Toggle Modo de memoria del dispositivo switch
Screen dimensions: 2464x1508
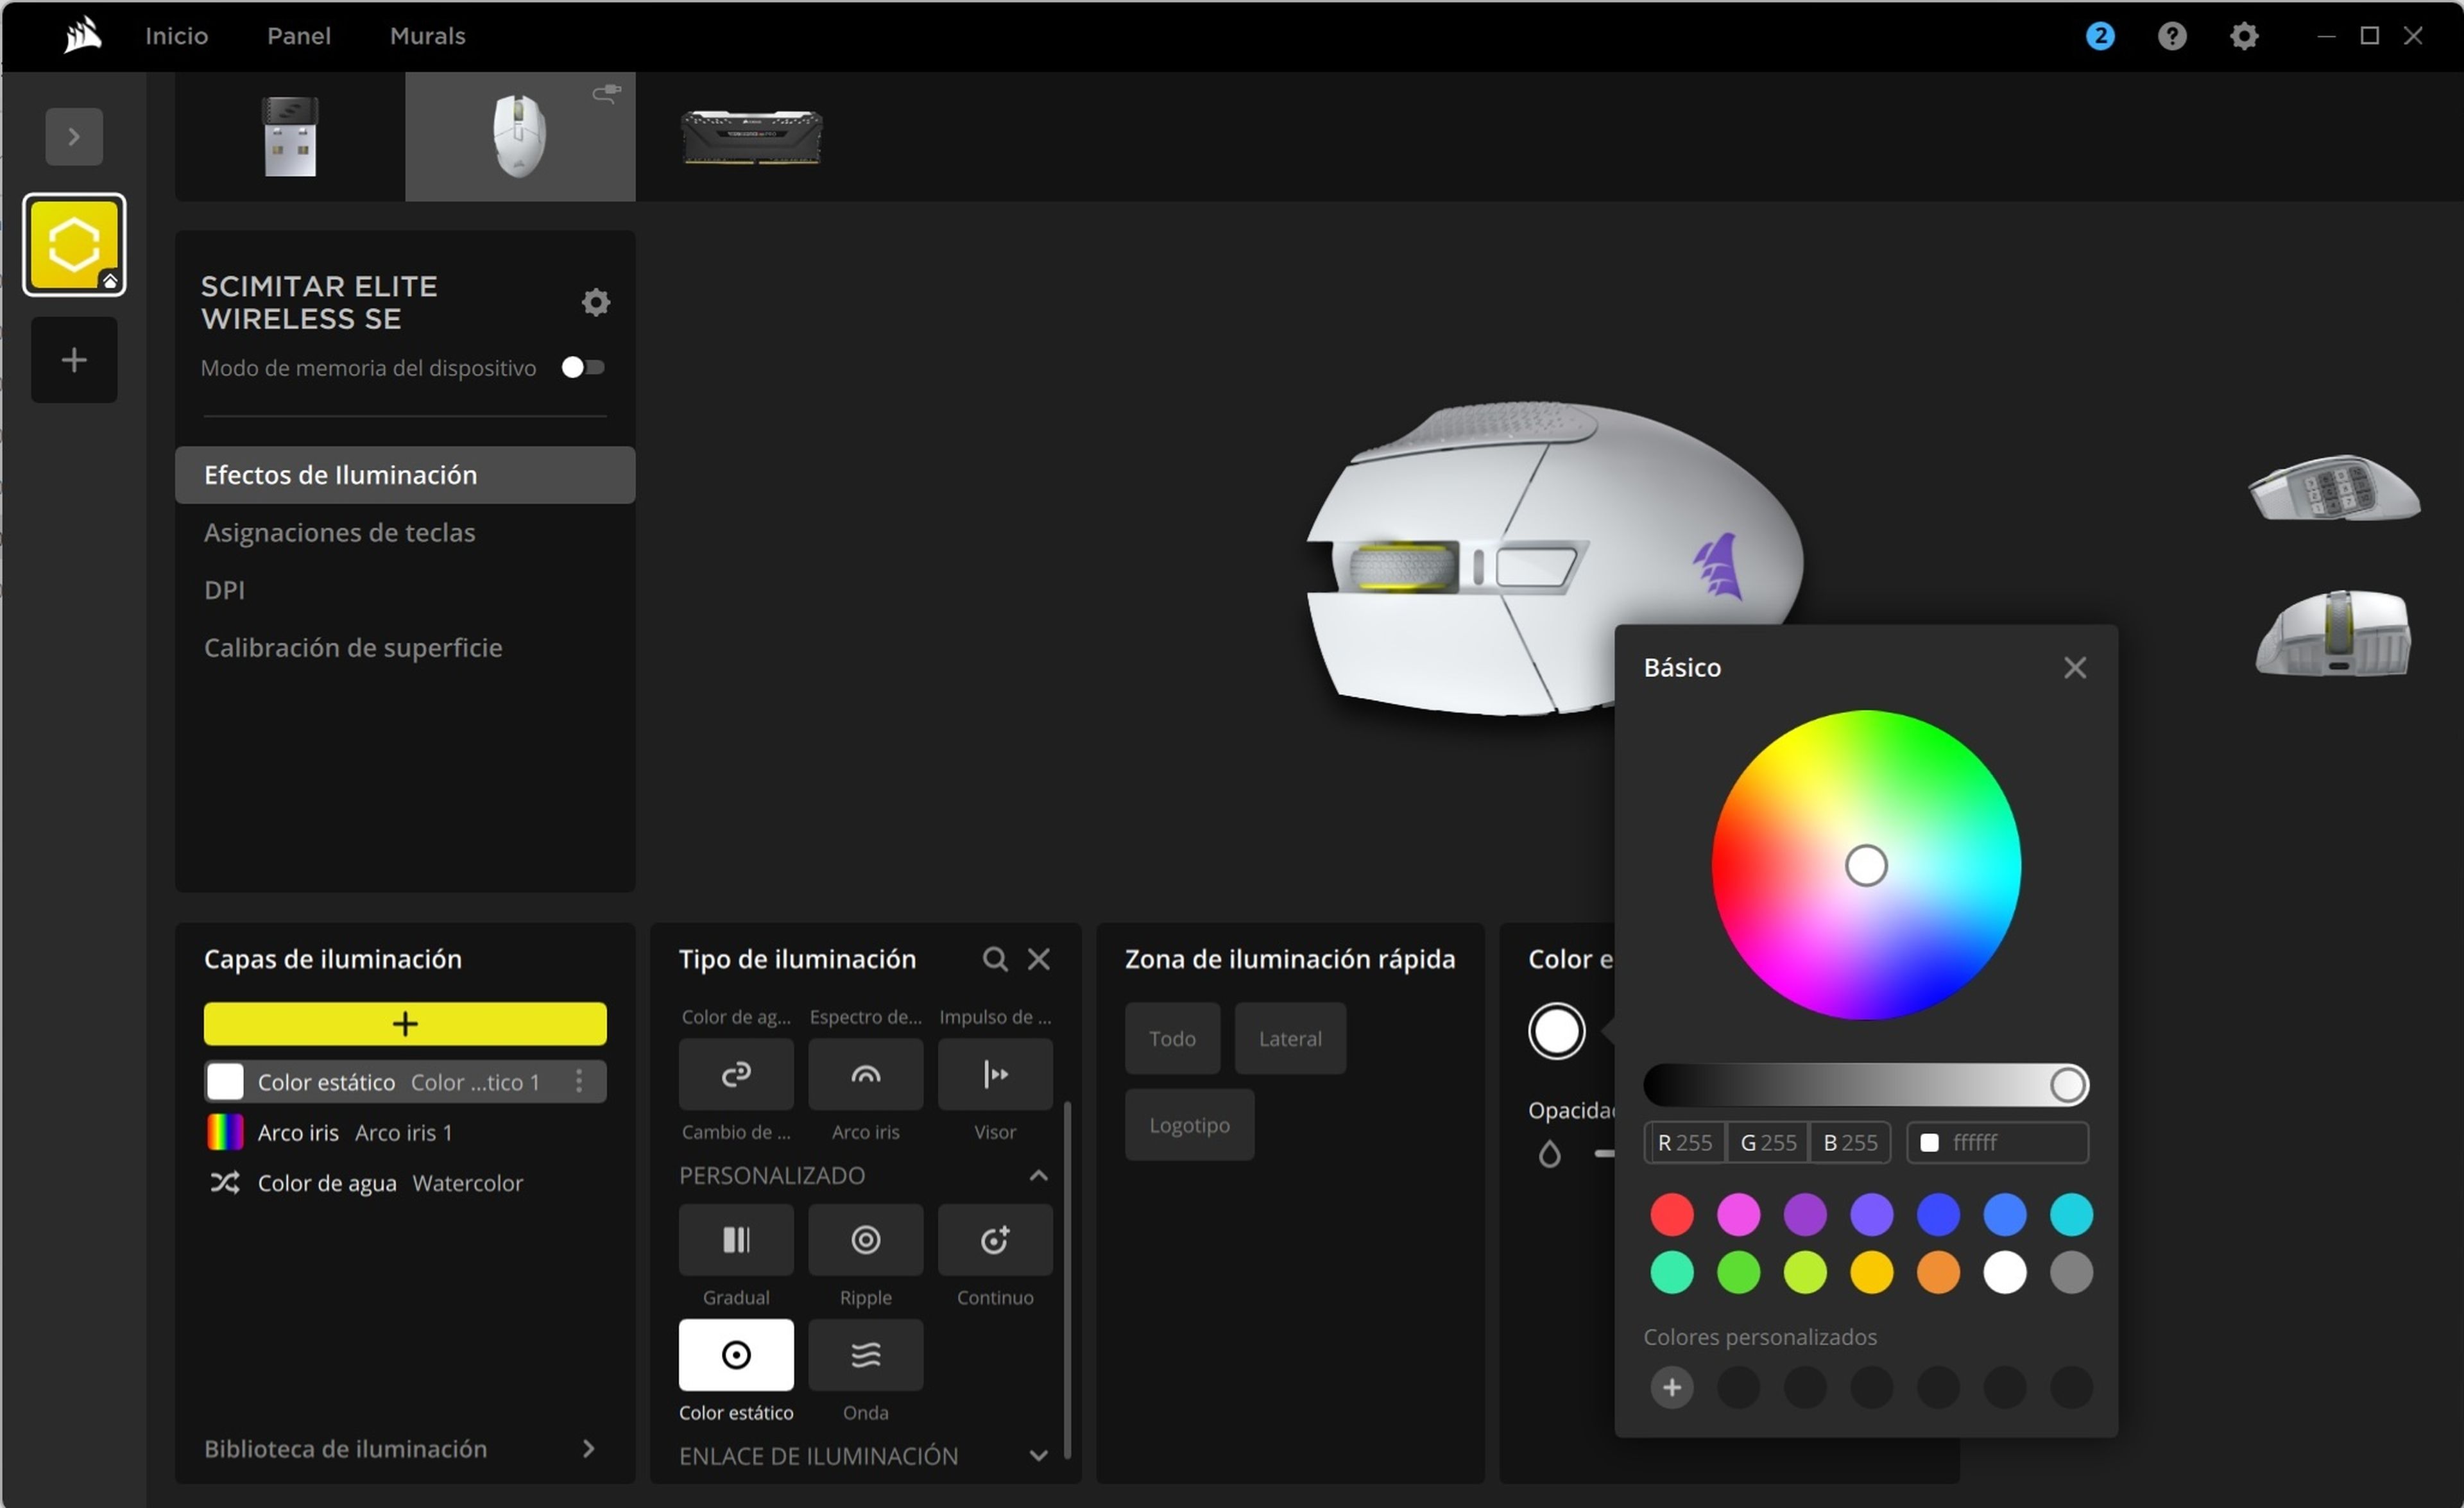coord(582,367)
